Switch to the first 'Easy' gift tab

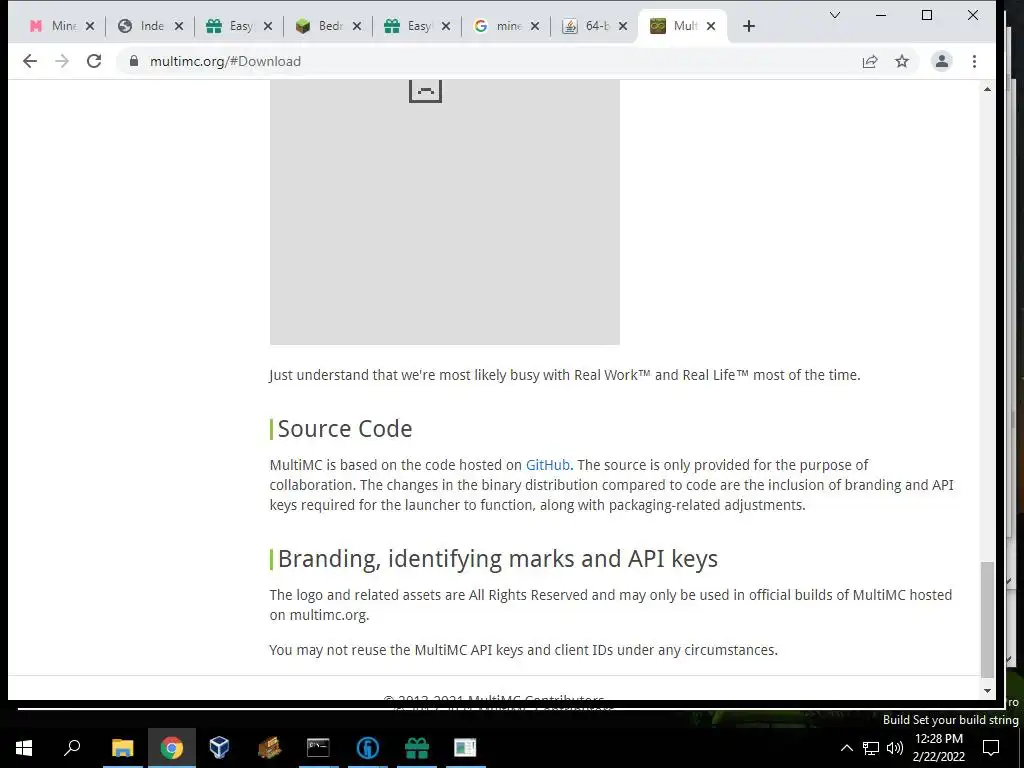[232, 26]
